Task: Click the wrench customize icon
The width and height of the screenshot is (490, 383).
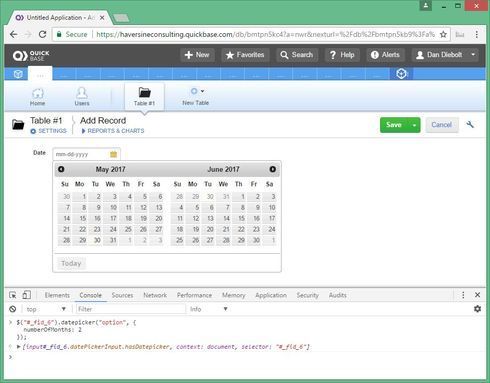Action: (470, 125)
